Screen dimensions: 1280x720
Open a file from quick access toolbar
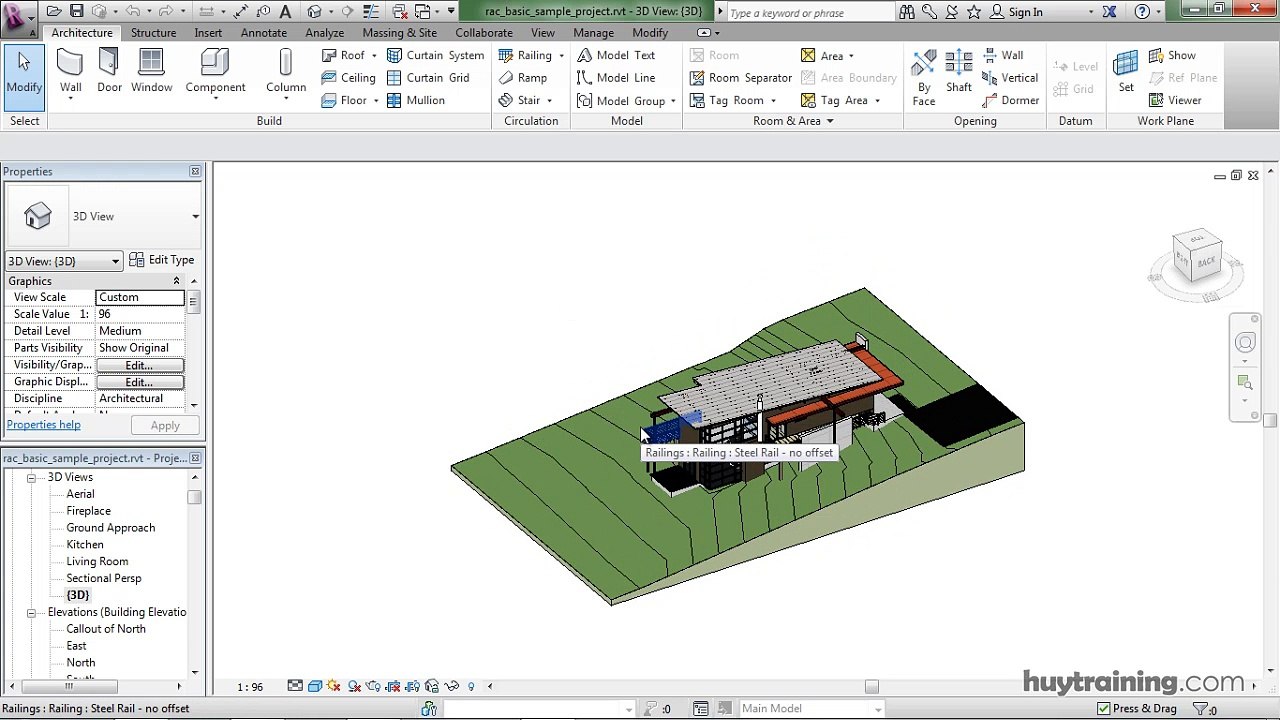tap(54, 12)
